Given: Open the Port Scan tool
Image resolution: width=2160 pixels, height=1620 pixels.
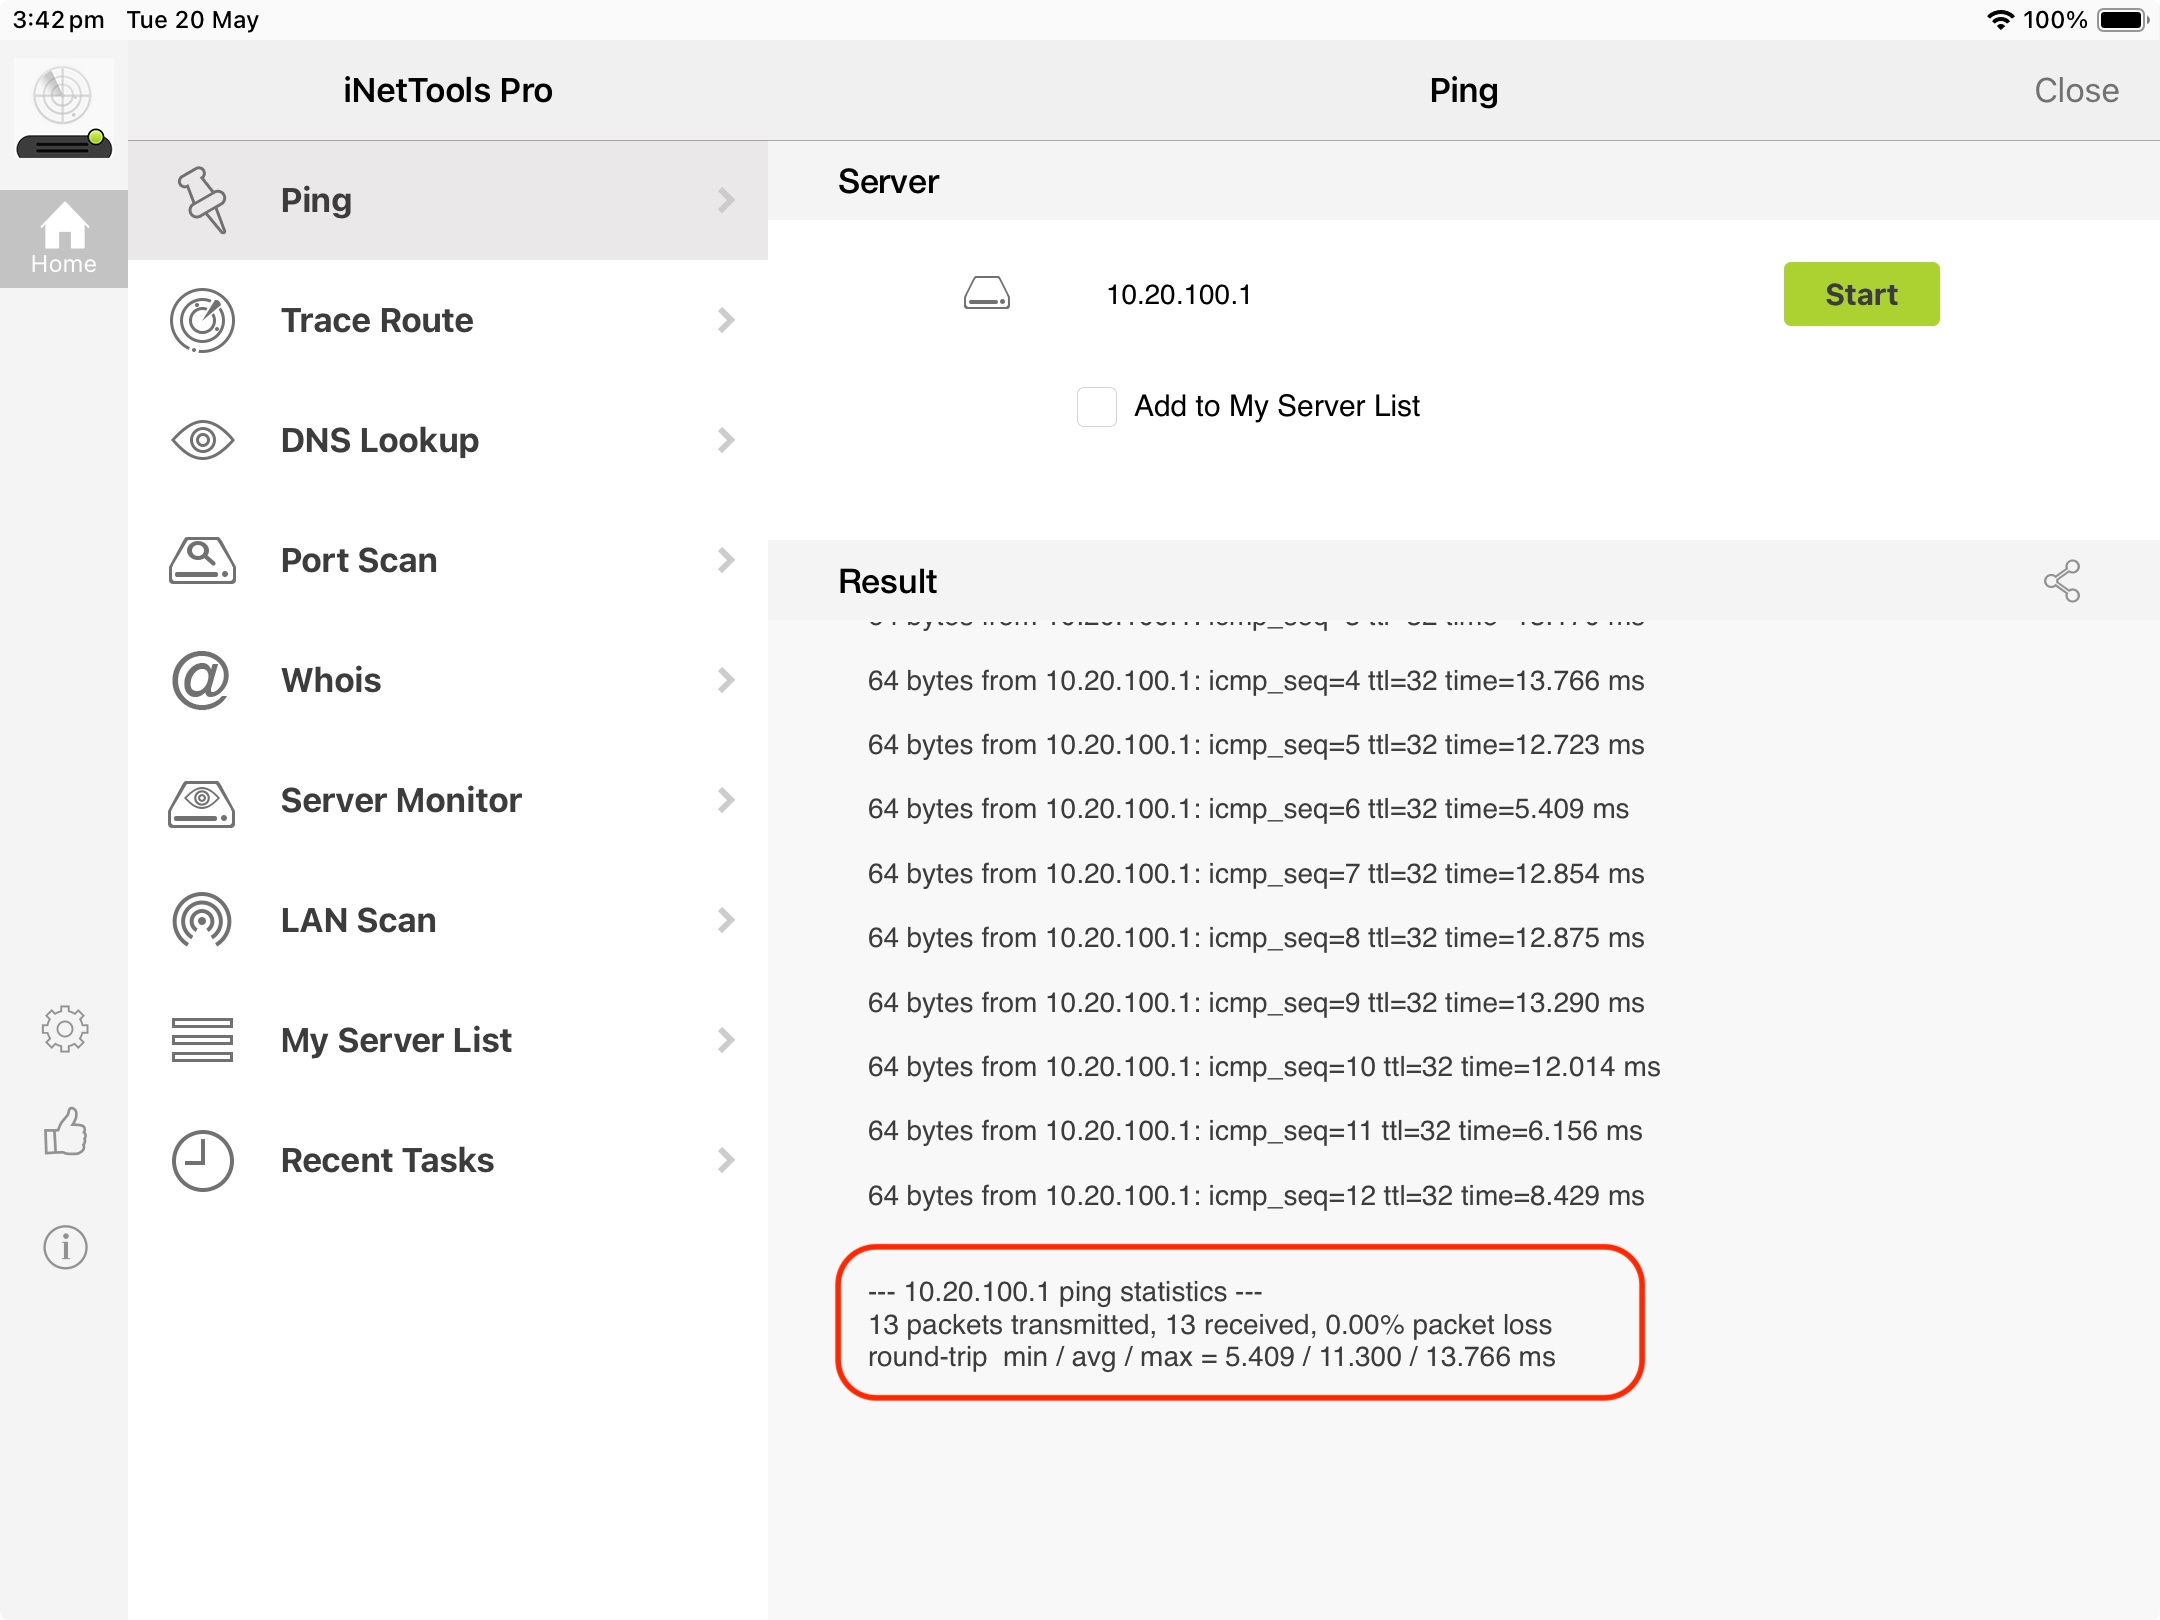Looking at the screenshot, I should (x=448, y=560).
